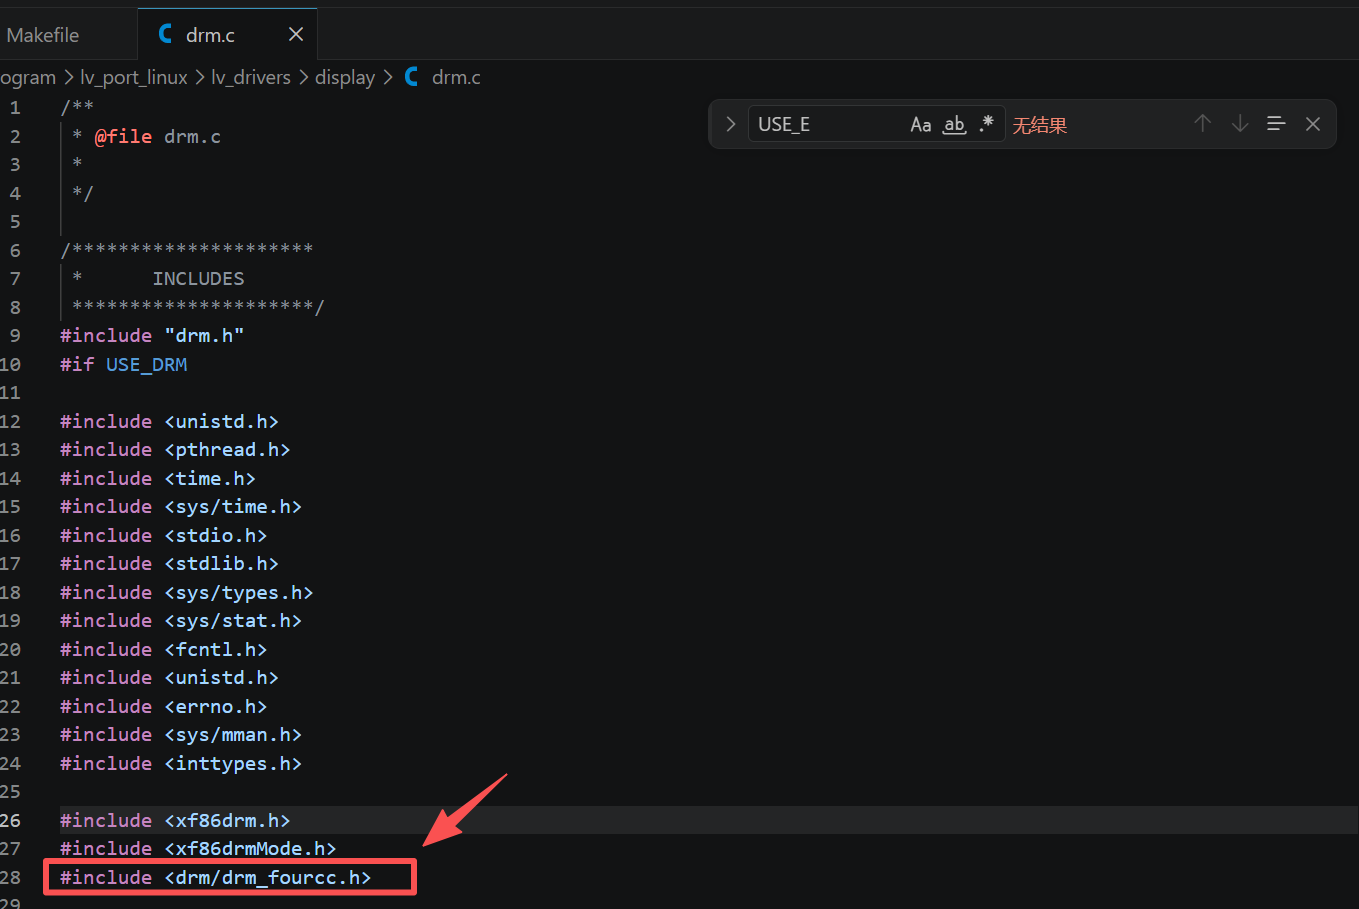
Task: Click the '无结果' no results label
Action: (x=1040, y=125)
